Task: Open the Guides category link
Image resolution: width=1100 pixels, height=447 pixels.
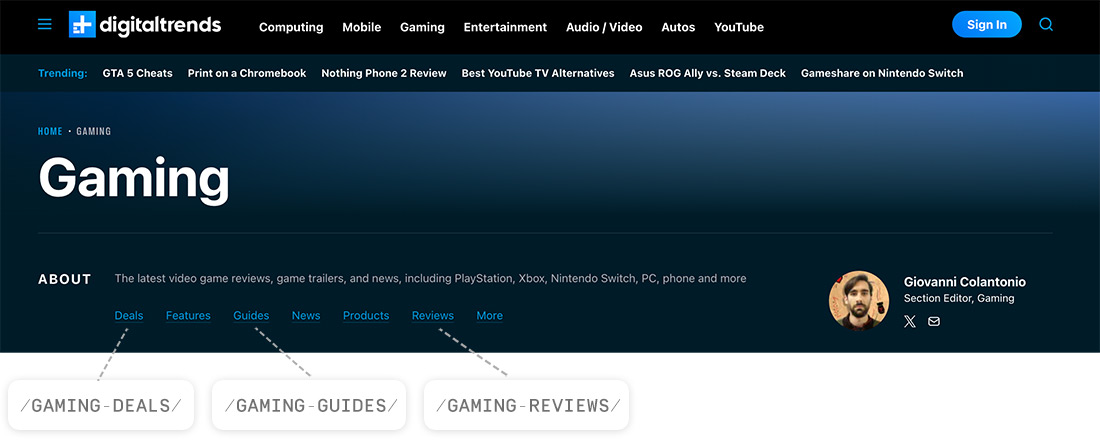Action: coord(251,316)
